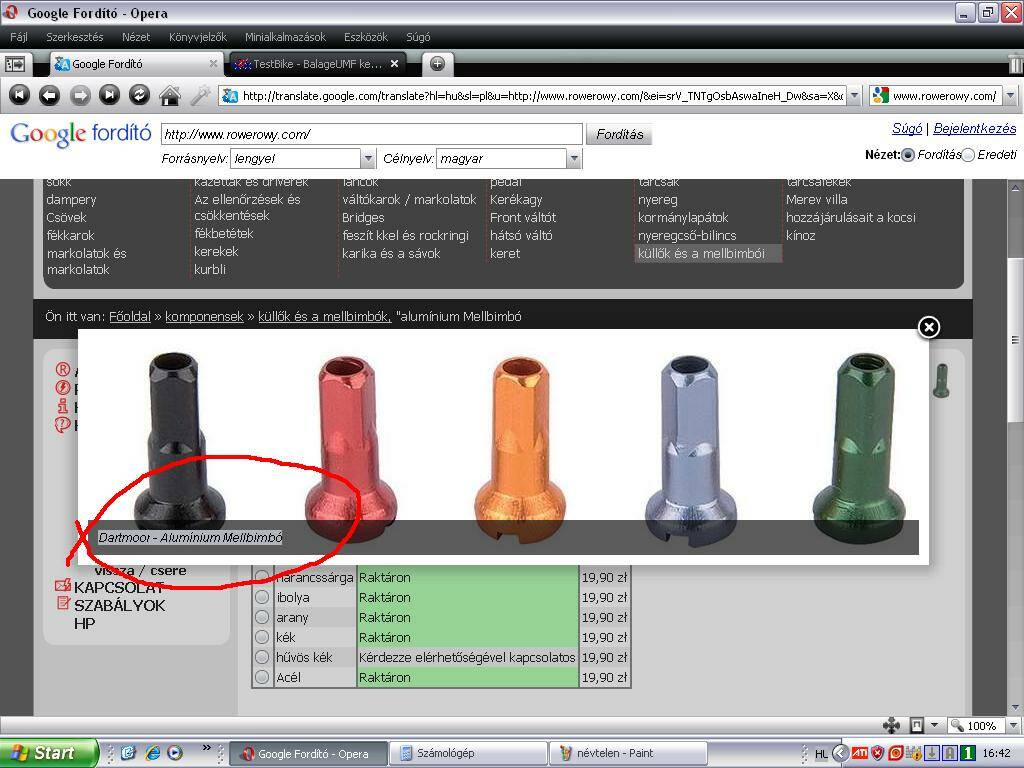Click the panning arrows status bar icon
The height and width of the screenshot is (768, 1024).
click(891, 725)
